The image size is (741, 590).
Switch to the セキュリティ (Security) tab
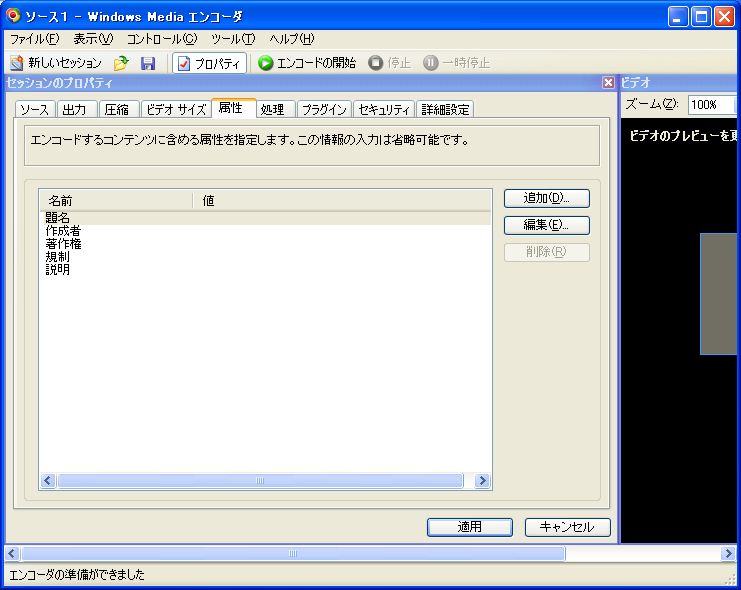384,110
